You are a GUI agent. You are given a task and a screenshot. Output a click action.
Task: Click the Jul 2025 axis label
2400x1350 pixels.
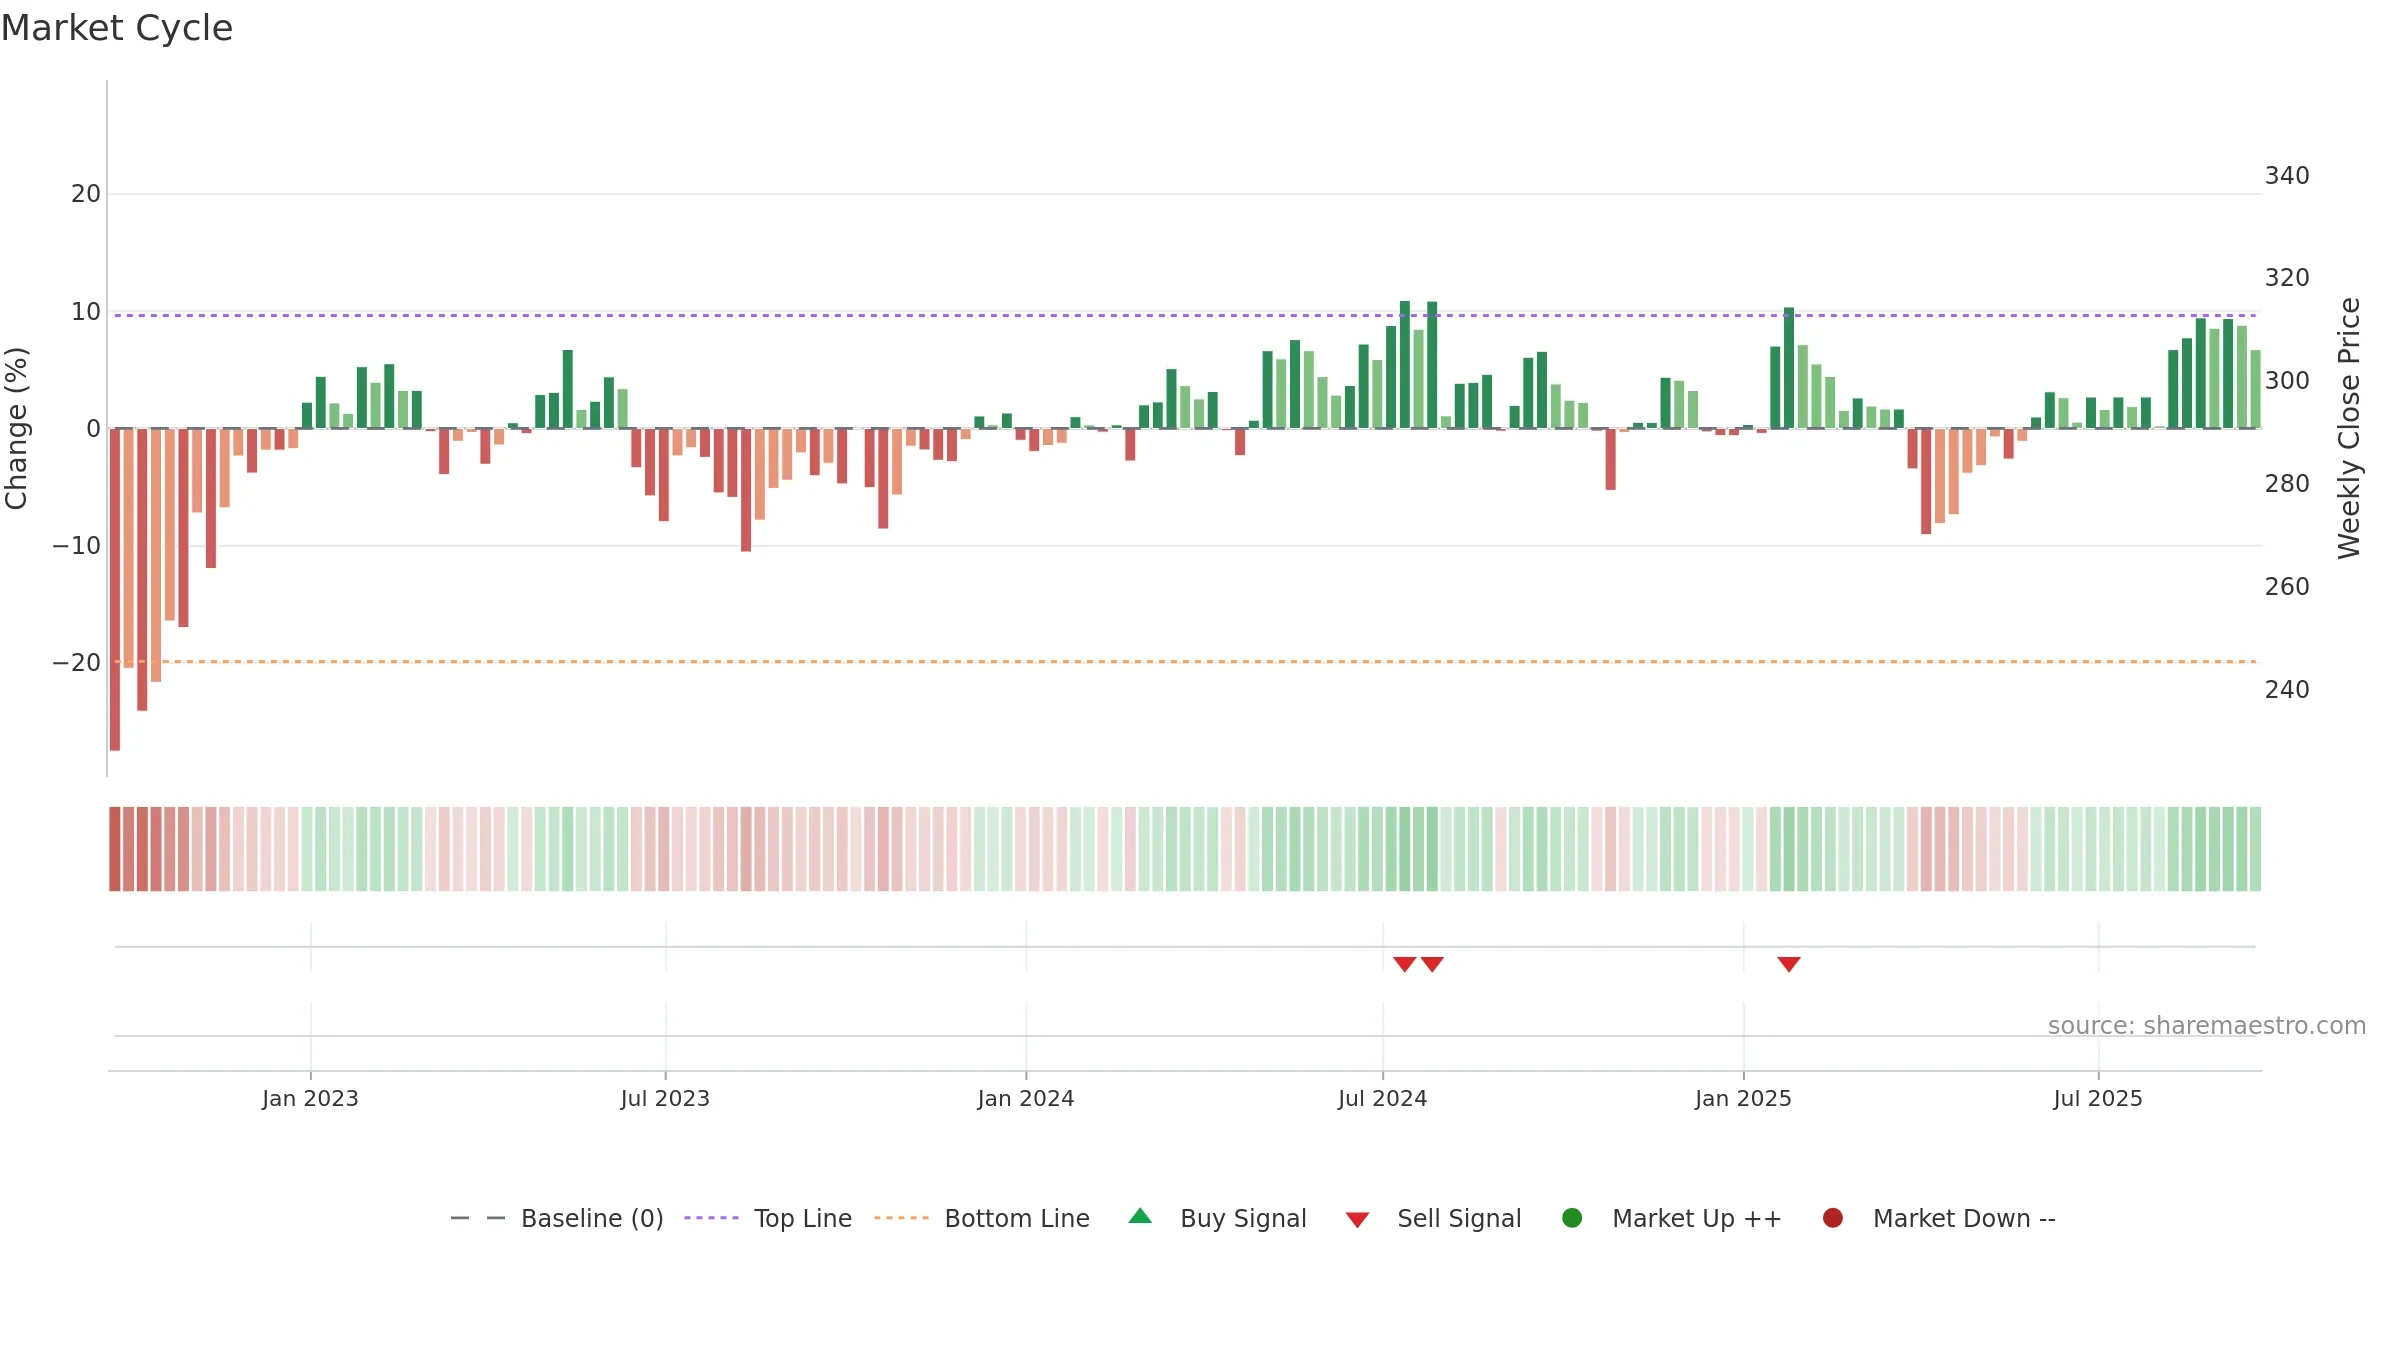point(2098,1099)
